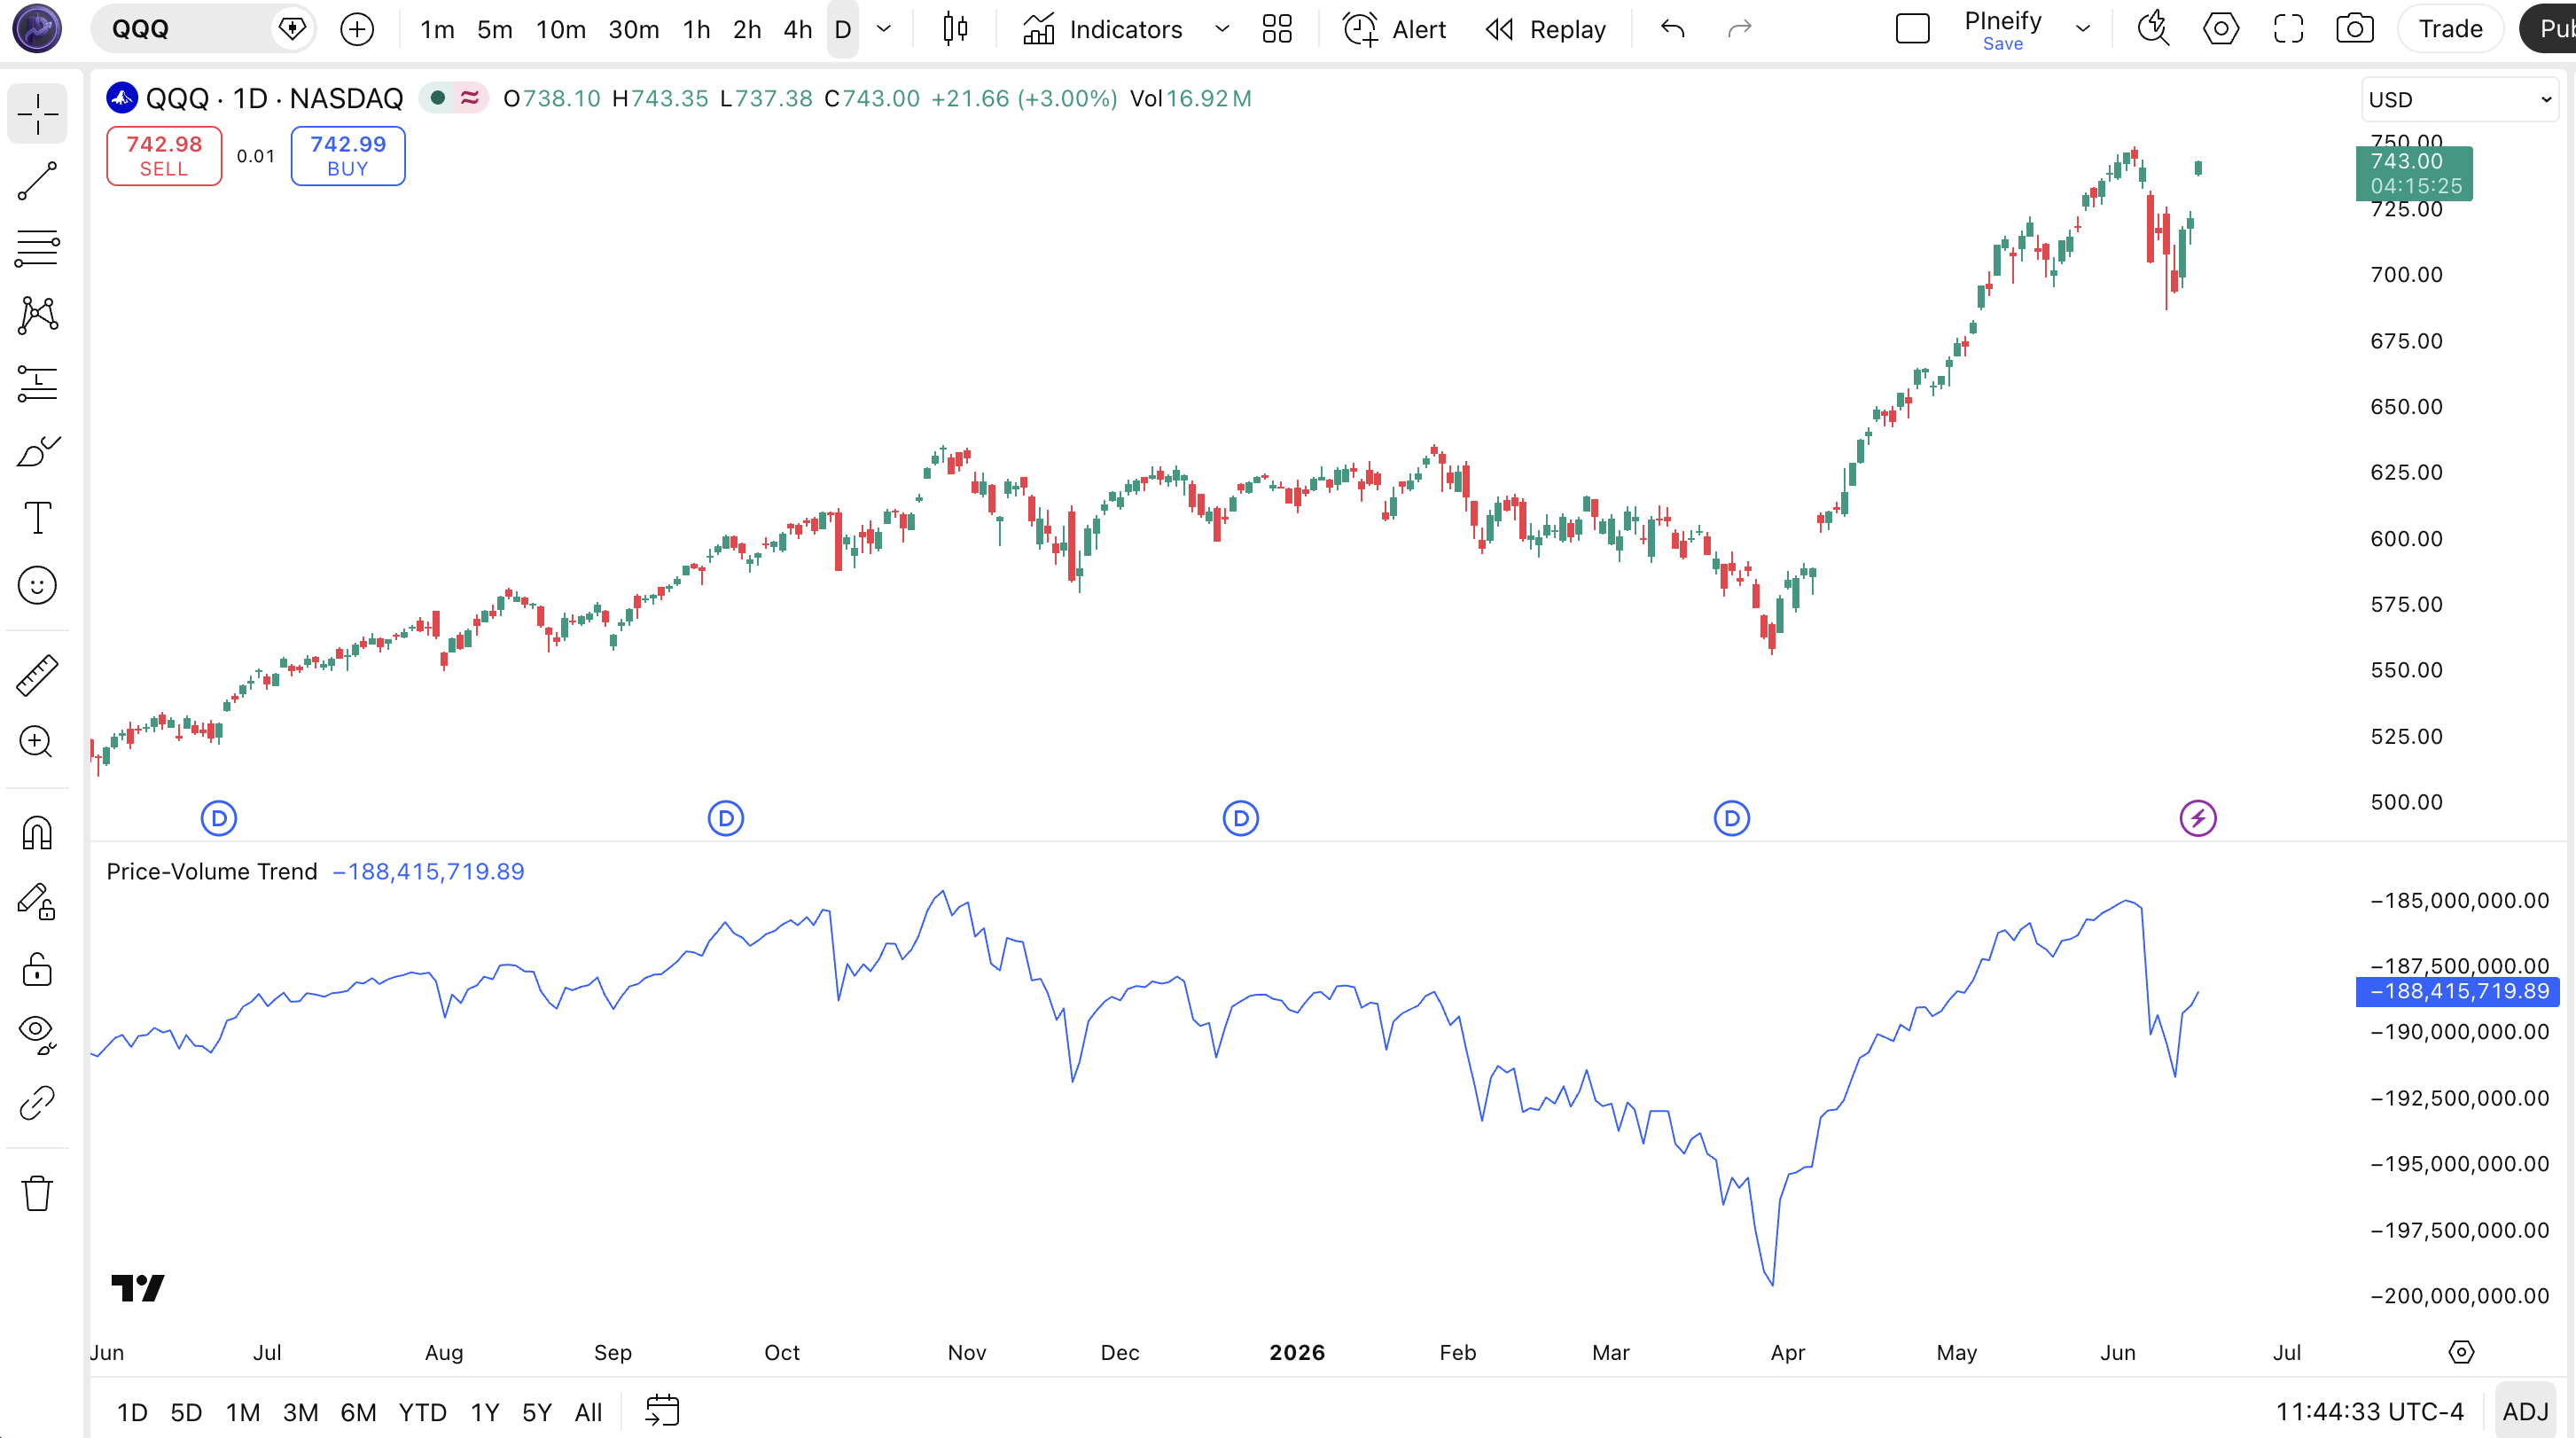Toggle lock all drawings padlock
2576x1438 pixels.
pyautogui.click(x=37, y=969)
